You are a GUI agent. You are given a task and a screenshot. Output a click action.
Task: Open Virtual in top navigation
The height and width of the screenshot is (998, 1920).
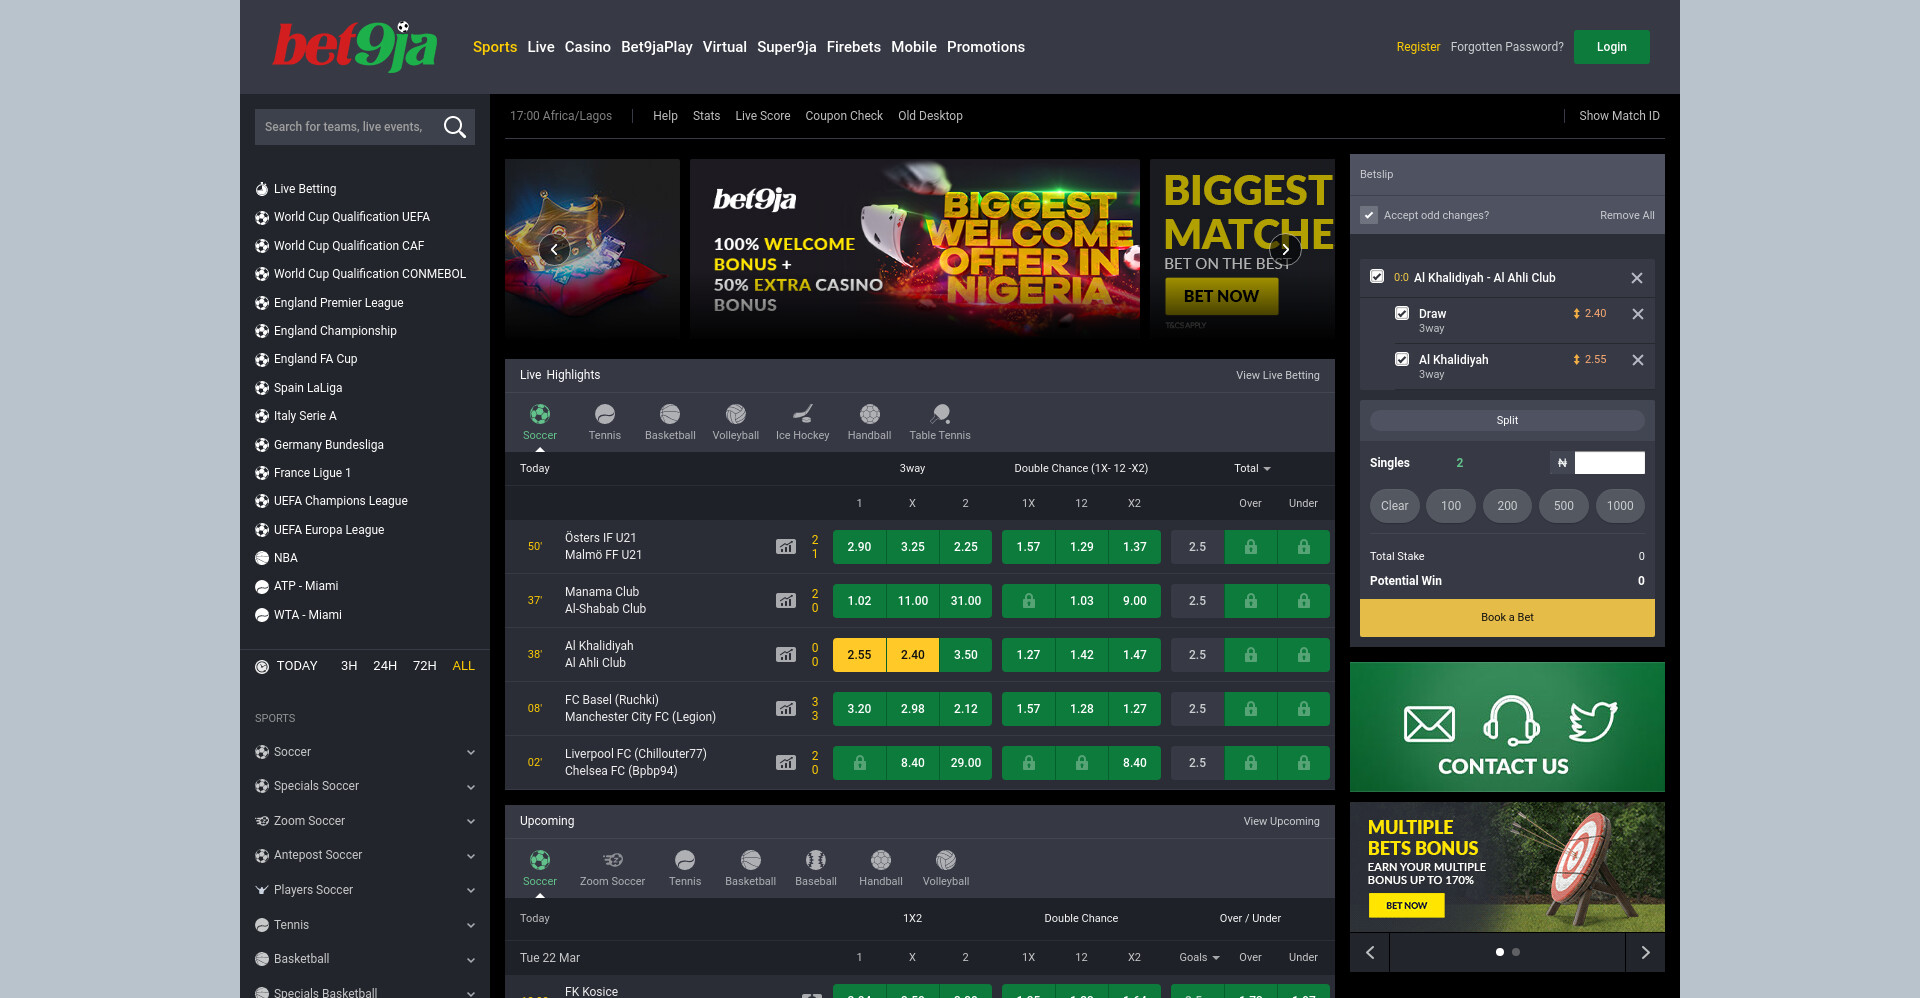[x=725, y=47]
